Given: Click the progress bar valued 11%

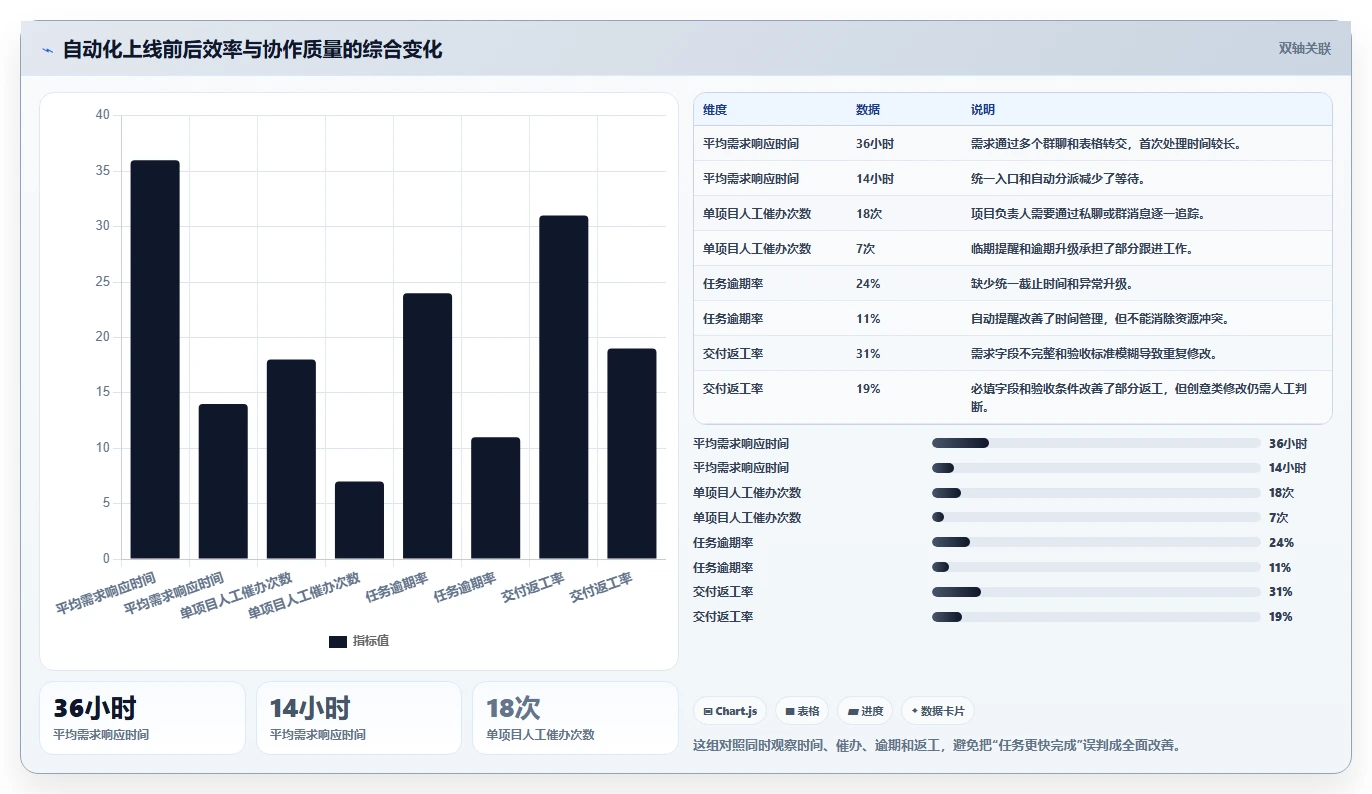Looking at the screenshot, I should click(1096, 567).
